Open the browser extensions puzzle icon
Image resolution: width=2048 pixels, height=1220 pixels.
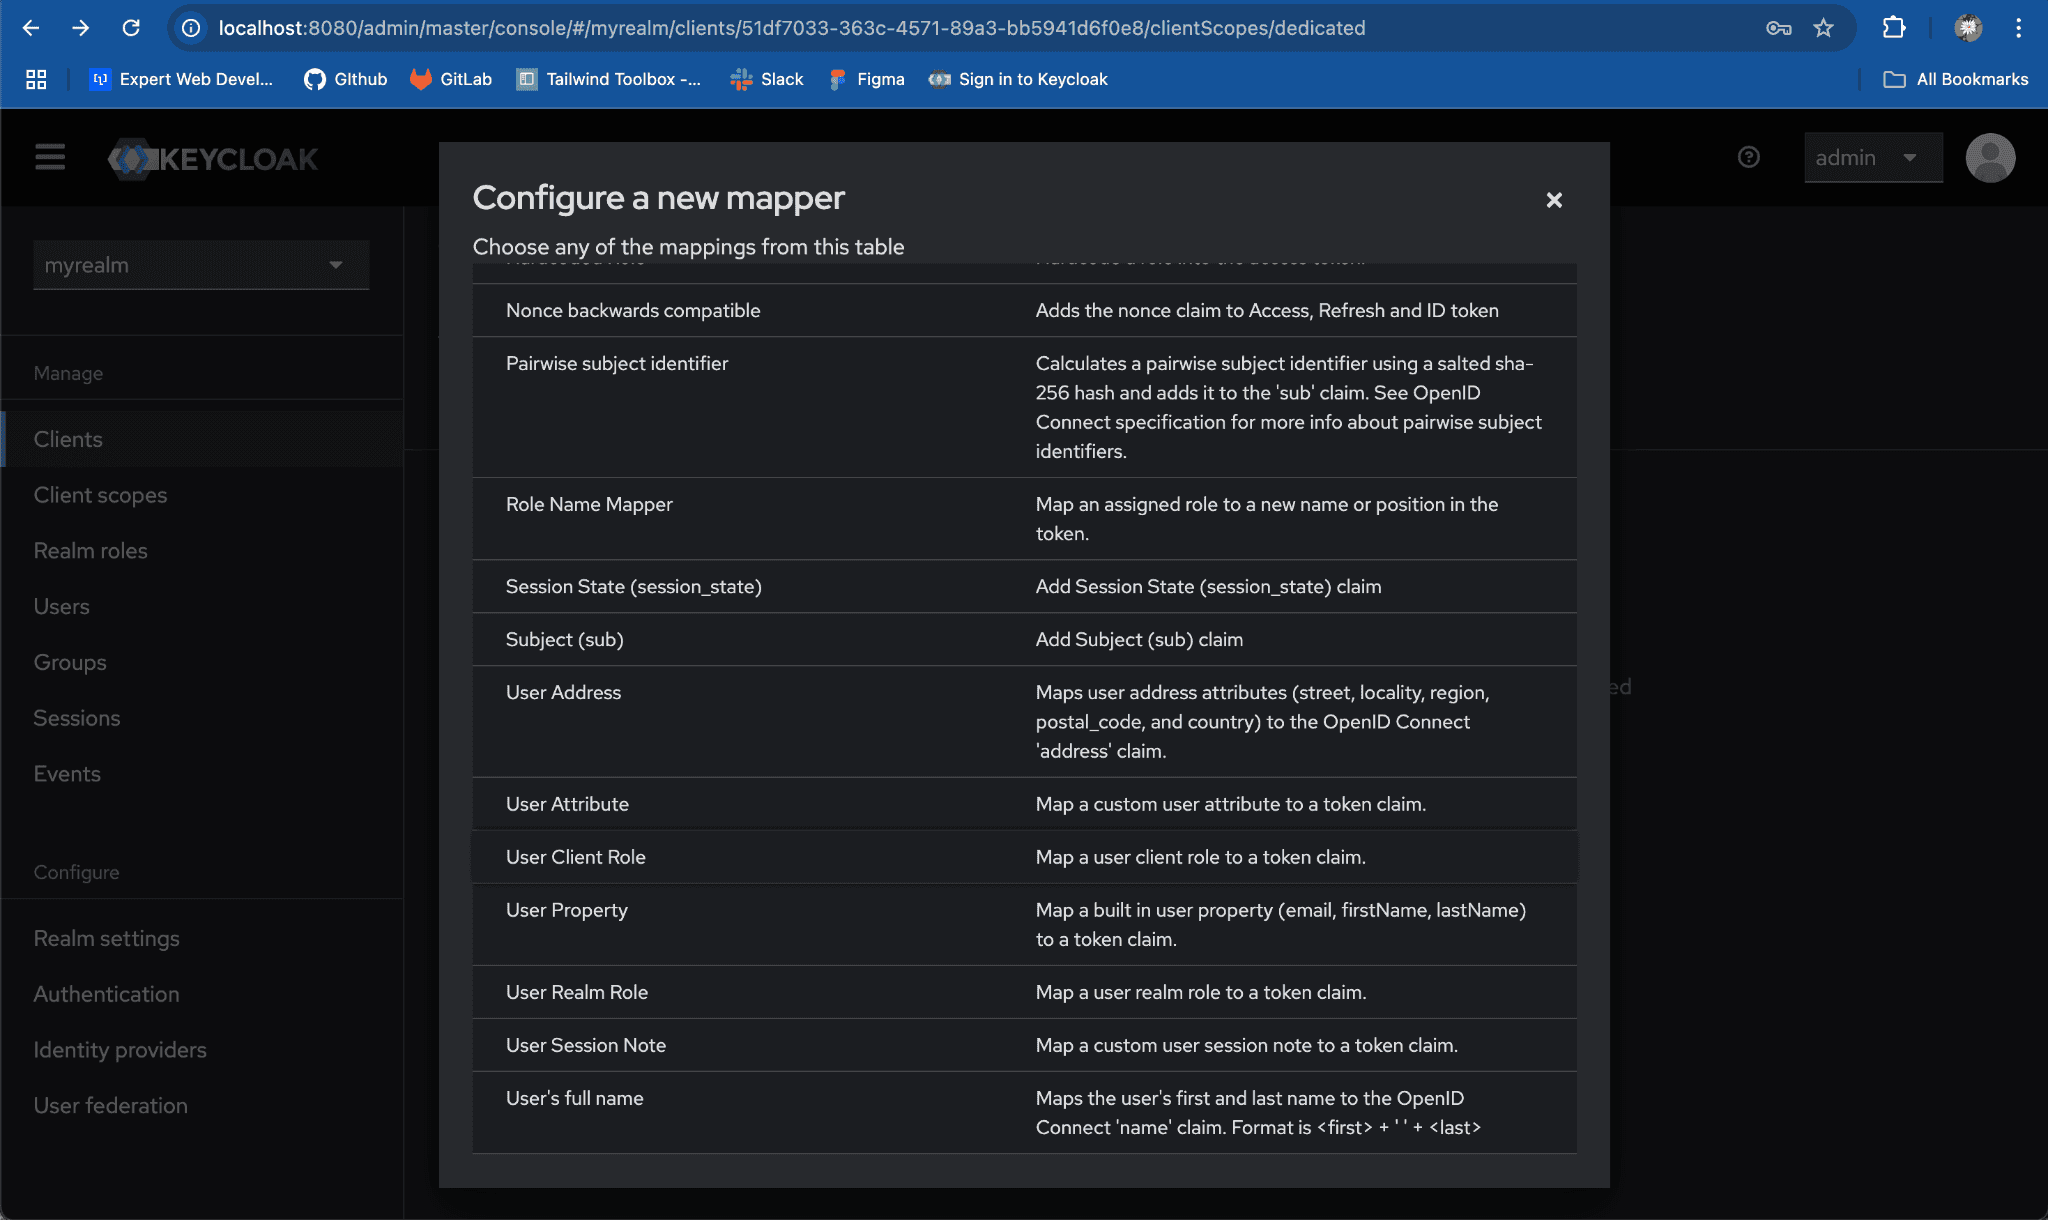point(1894,28)
